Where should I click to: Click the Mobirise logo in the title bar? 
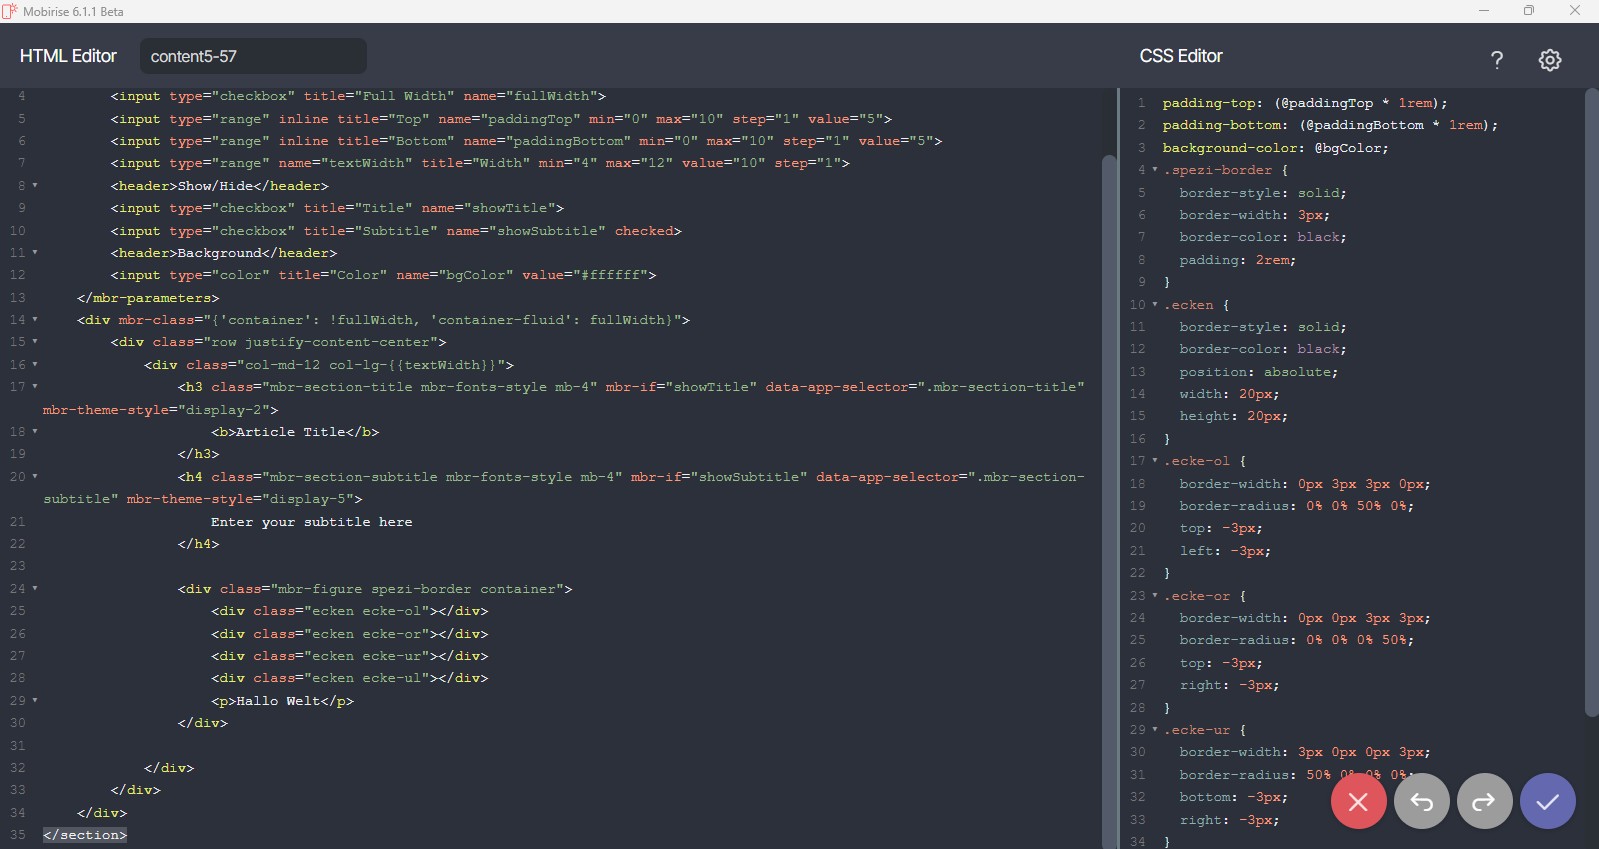pyautogui.click(x=10, y=11)
